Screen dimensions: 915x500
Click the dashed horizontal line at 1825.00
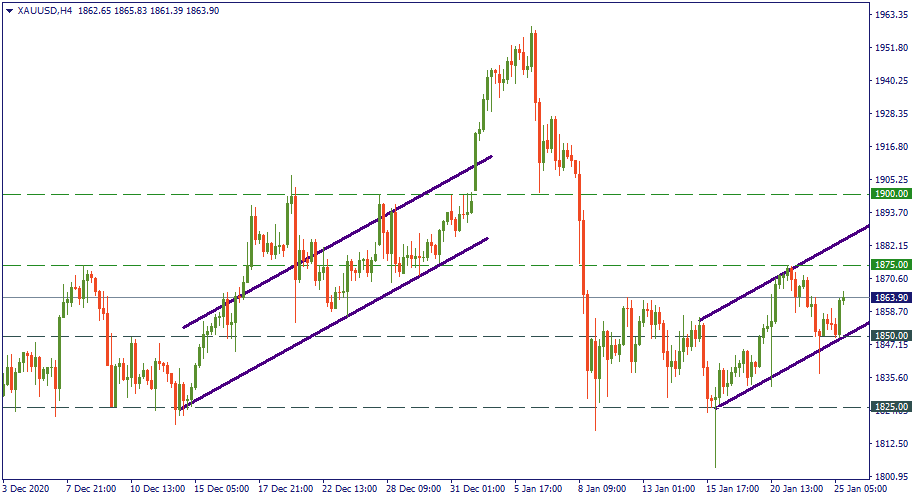point(400,407)
